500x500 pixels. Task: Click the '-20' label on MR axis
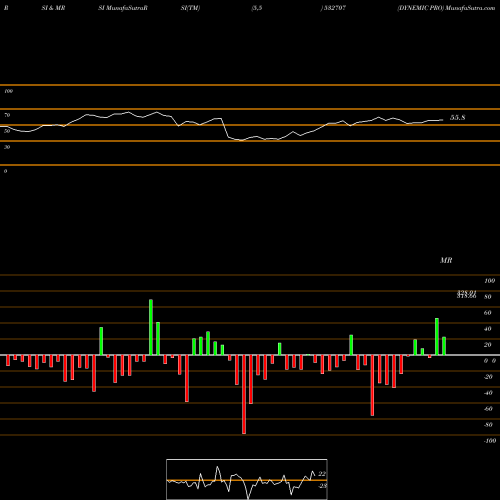pos(488,377)
